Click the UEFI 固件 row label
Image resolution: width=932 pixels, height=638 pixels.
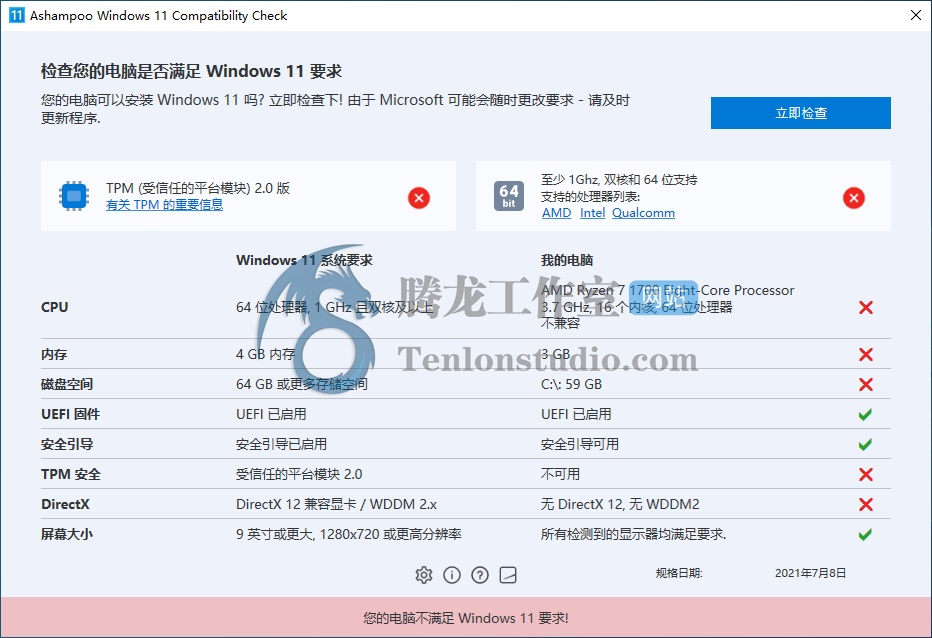[71, 414]
